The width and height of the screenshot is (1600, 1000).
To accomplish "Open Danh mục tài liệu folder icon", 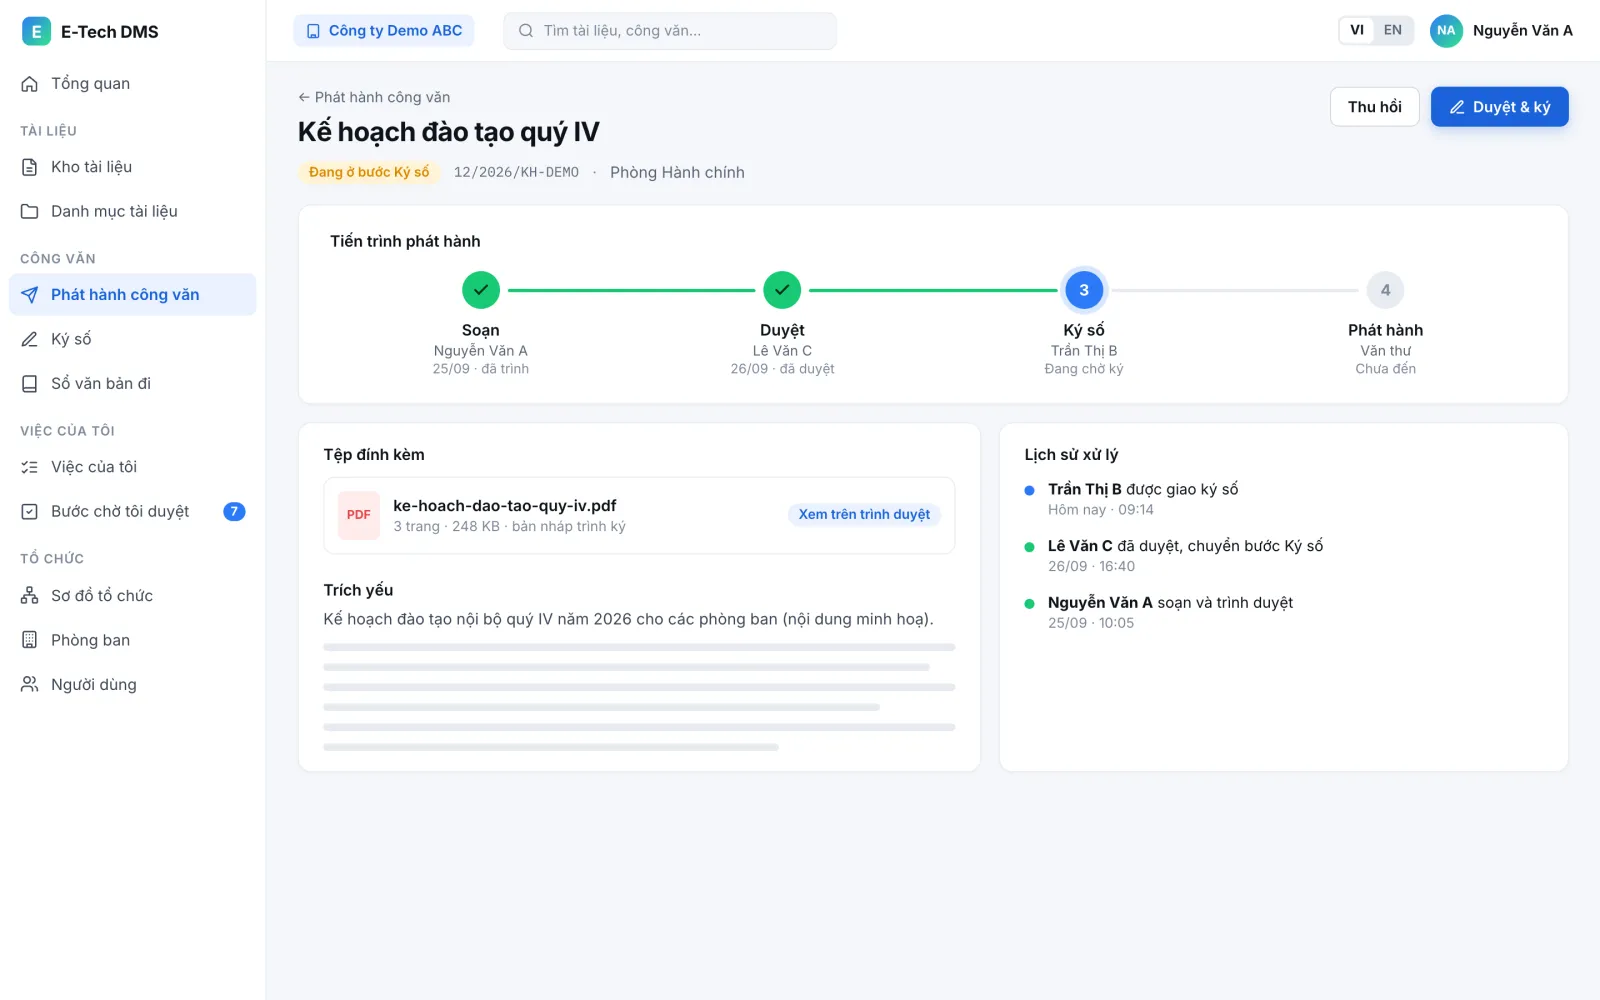I will 30,211.
